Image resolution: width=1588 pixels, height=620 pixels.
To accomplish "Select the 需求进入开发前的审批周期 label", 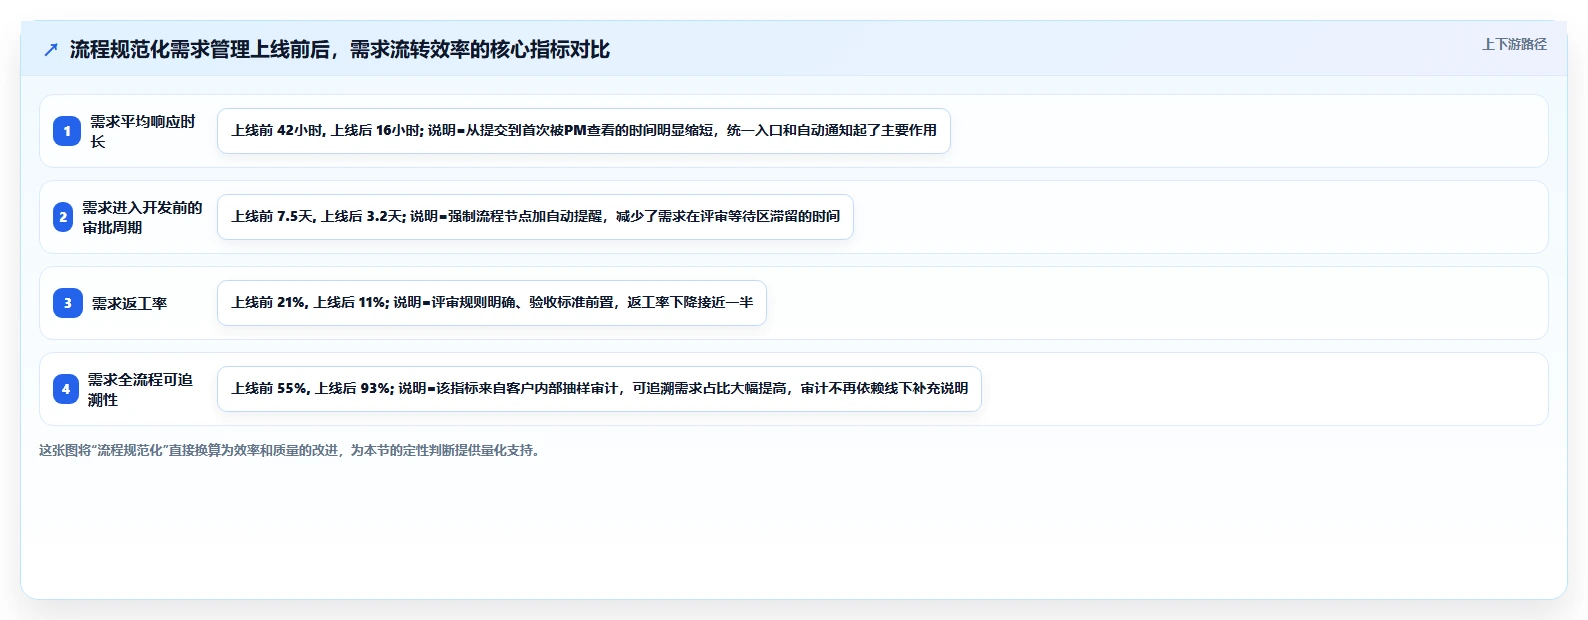I will coord(142,217).
